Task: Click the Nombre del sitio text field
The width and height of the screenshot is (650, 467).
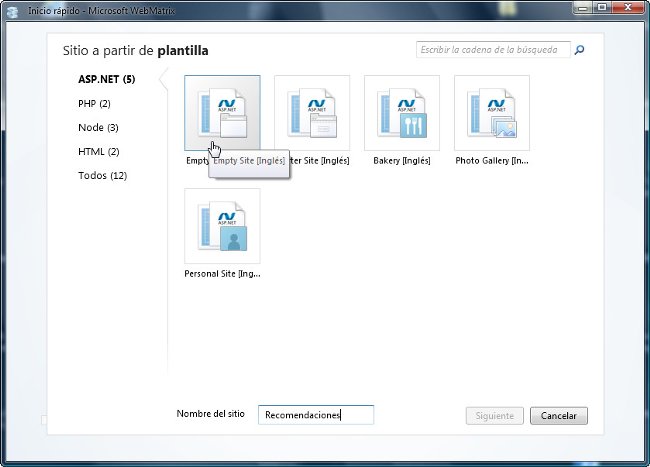Action: 315,415
